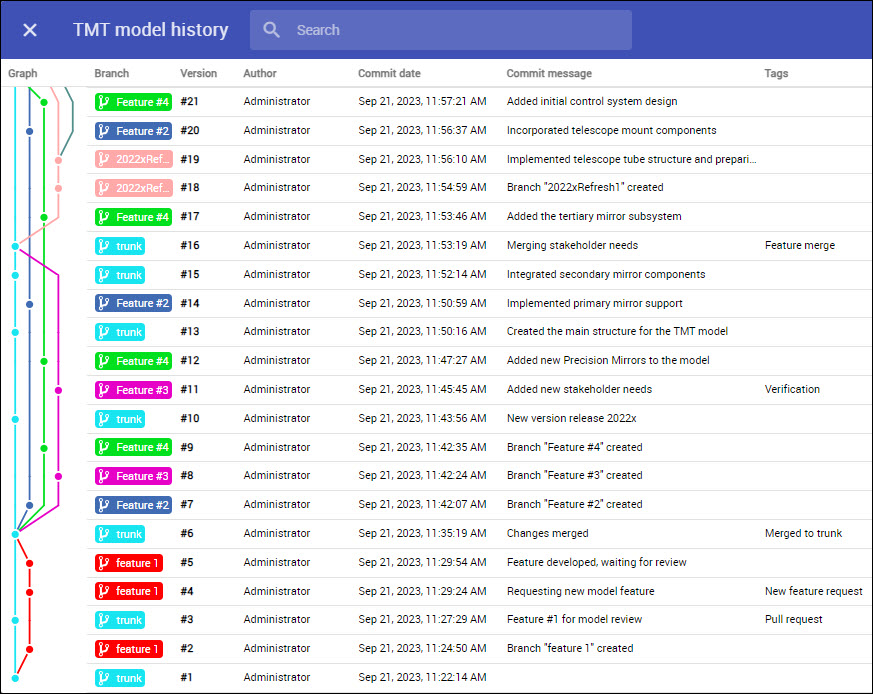Select message 'Integrated secondary mirror components'

tap(606, 274)
